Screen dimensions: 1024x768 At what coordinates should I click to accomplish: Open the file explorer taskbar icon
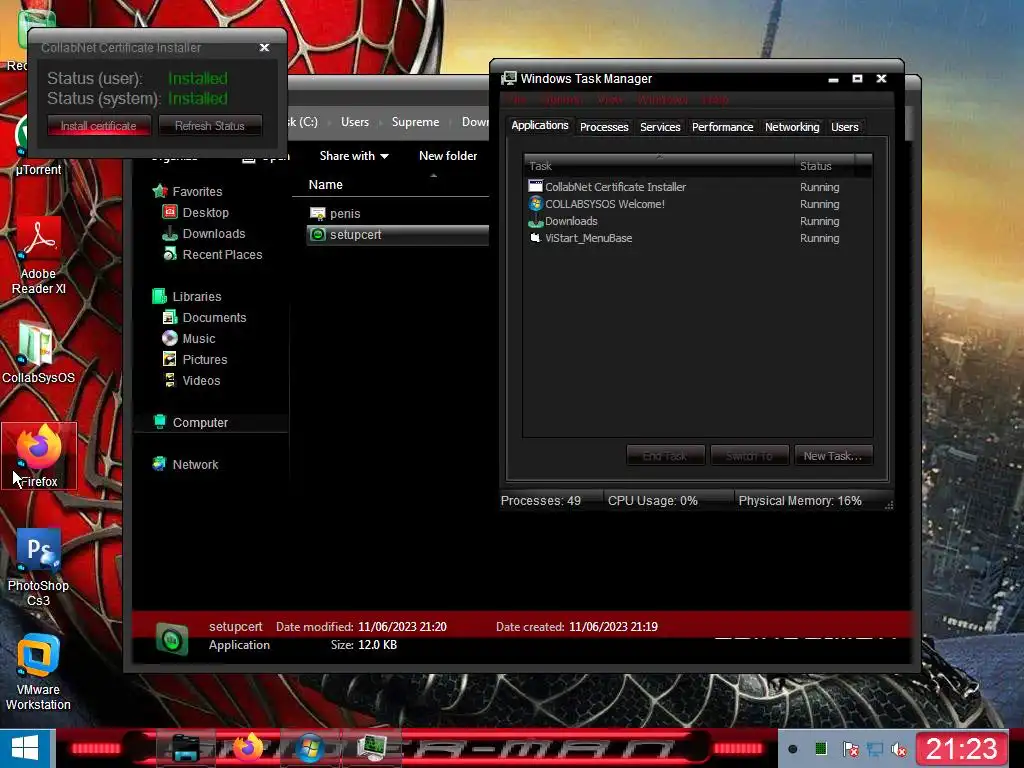[185, 748]
